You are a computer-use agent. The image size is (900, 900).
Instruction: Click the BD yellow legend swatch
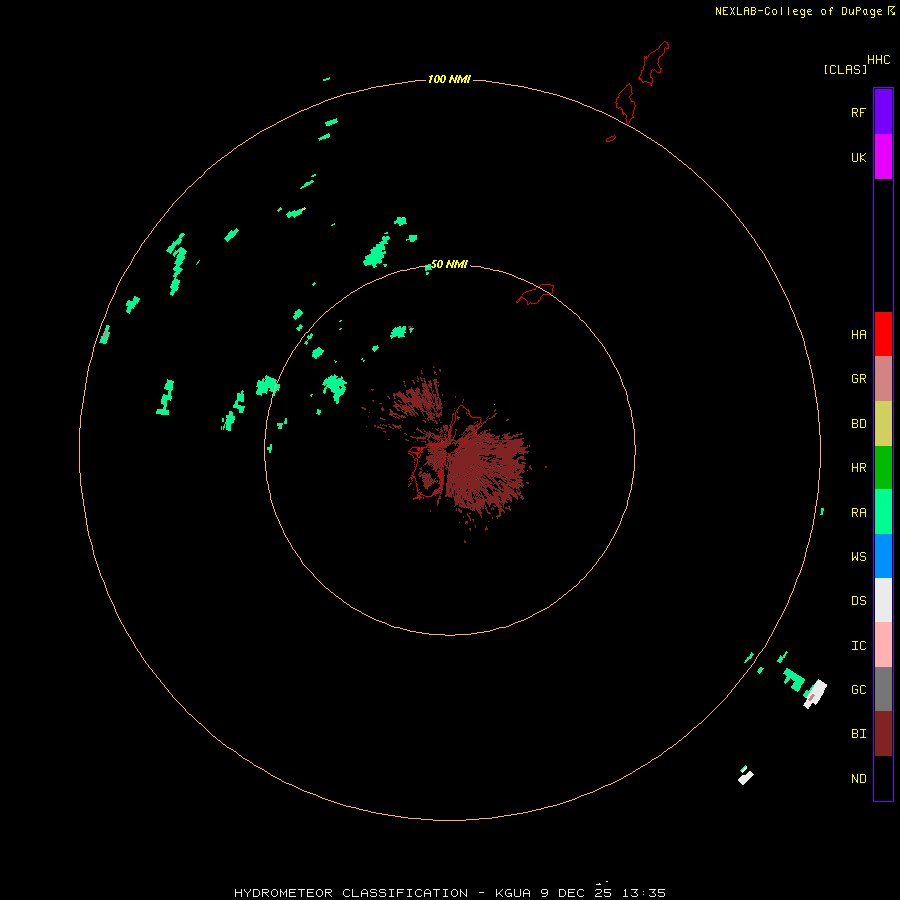[883, 424]
